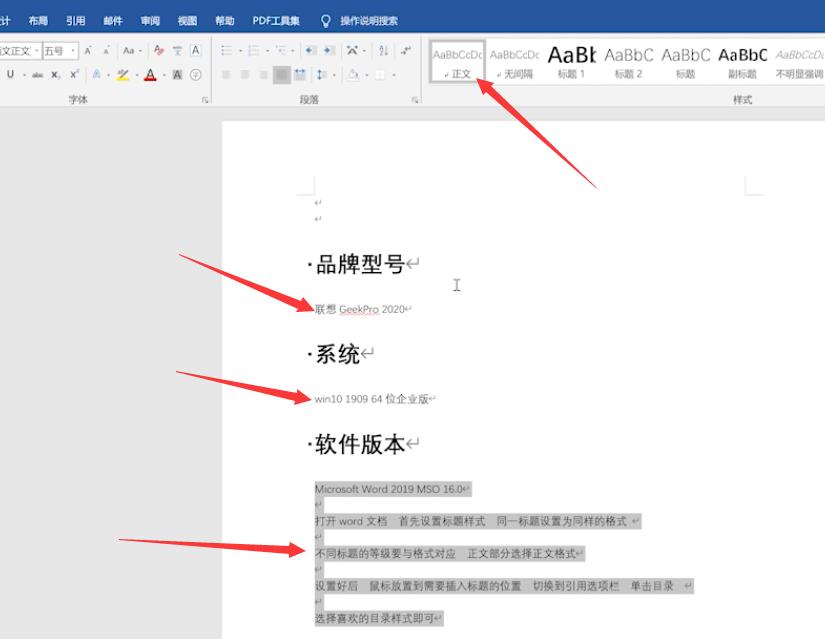Apply paragraph borders
This screenshot has width=825, height=639.
(380, 75)
